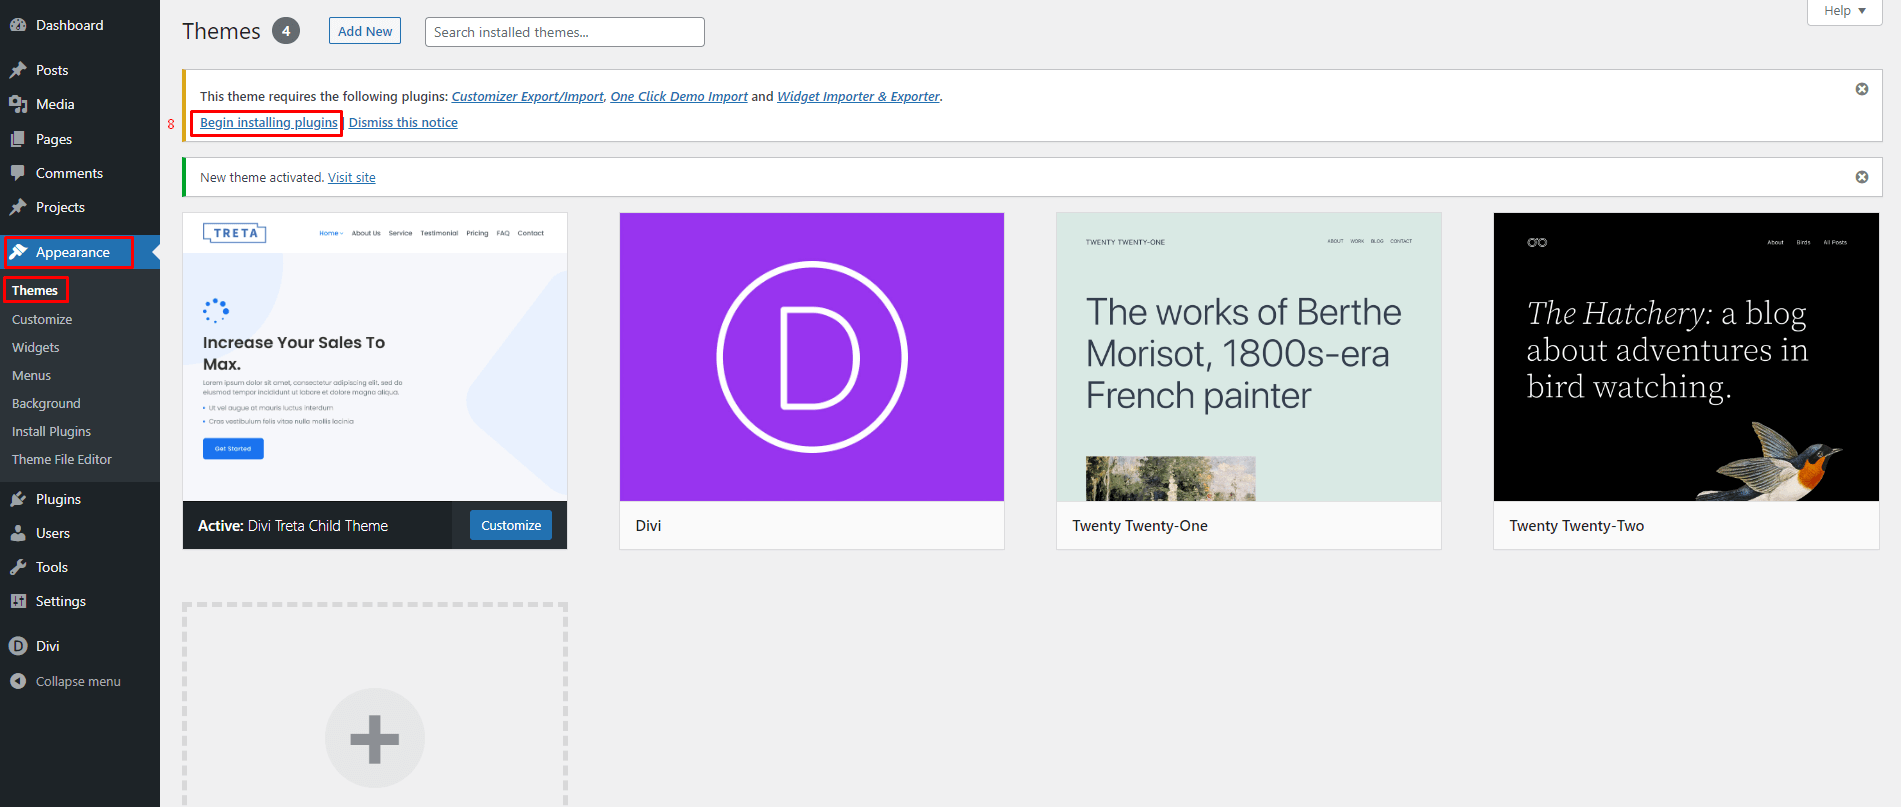Screen dimensions: 1901x807
Task: Select the Twenty Twenty-One theme thumbnail
Action: pyautogui.click(x=1249, y=357)
